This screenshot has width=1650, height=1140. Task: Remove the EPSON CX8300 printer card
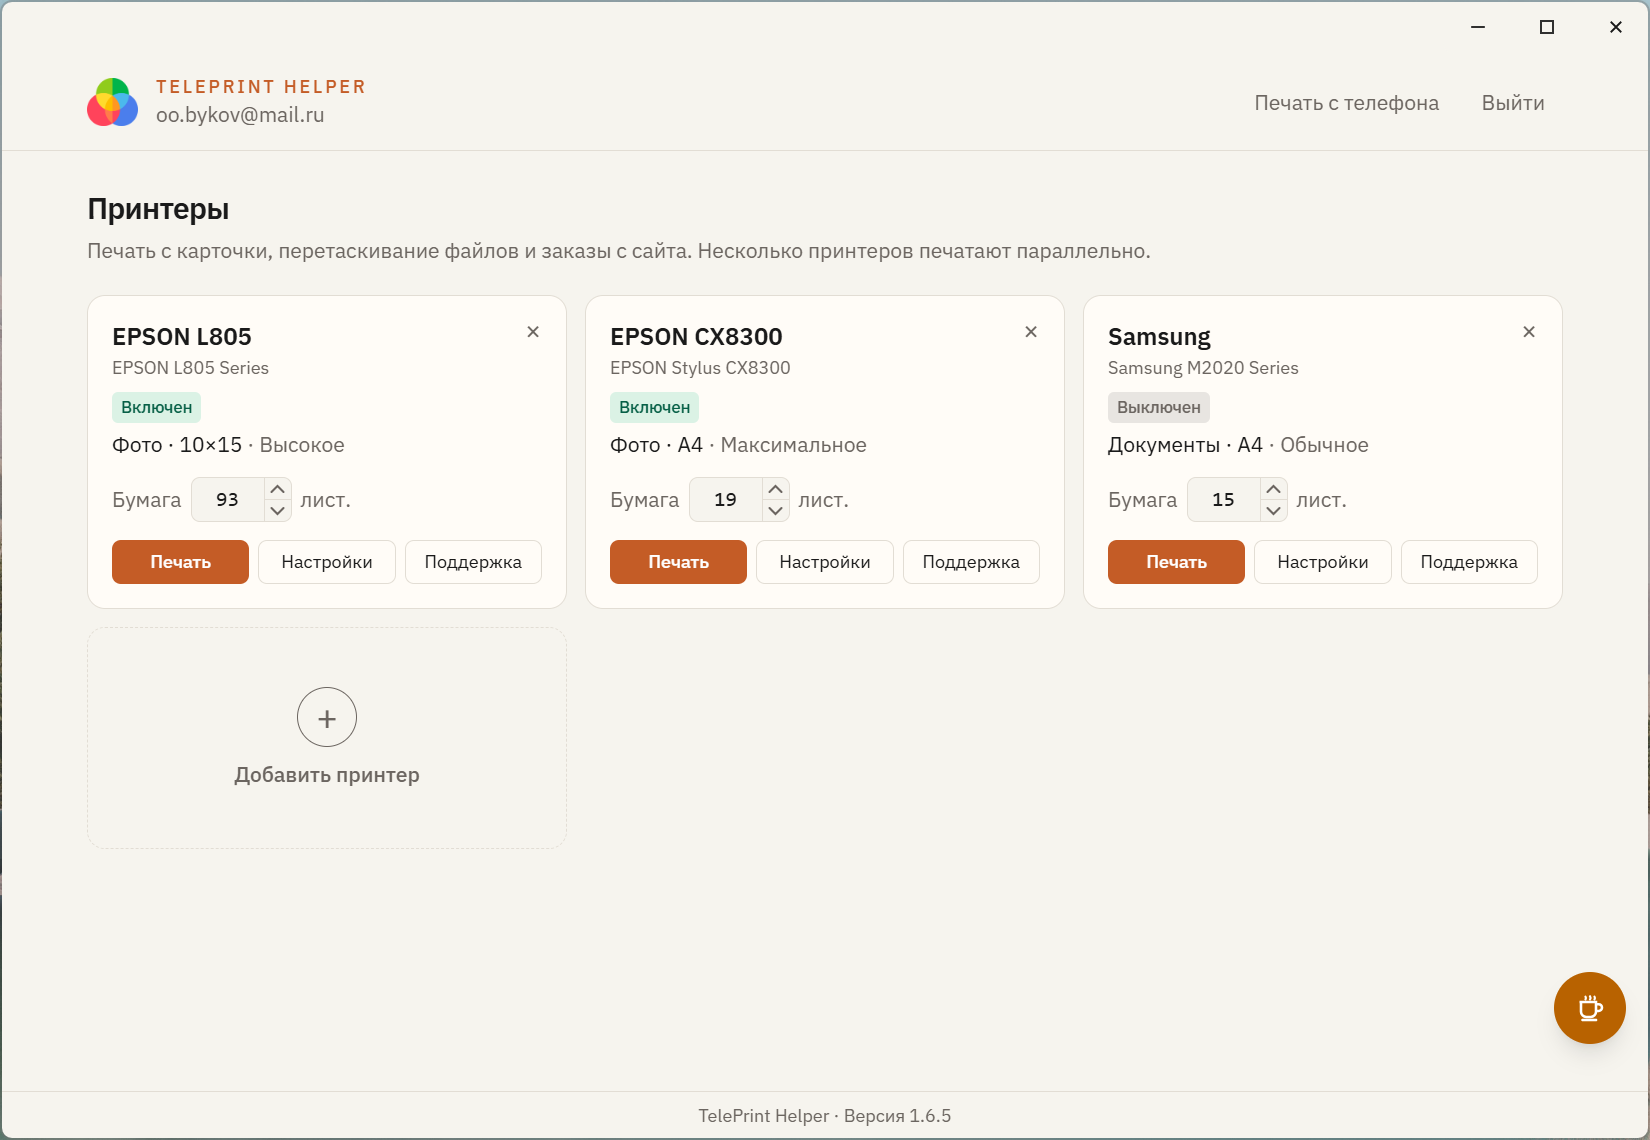tap(1031, 332)
